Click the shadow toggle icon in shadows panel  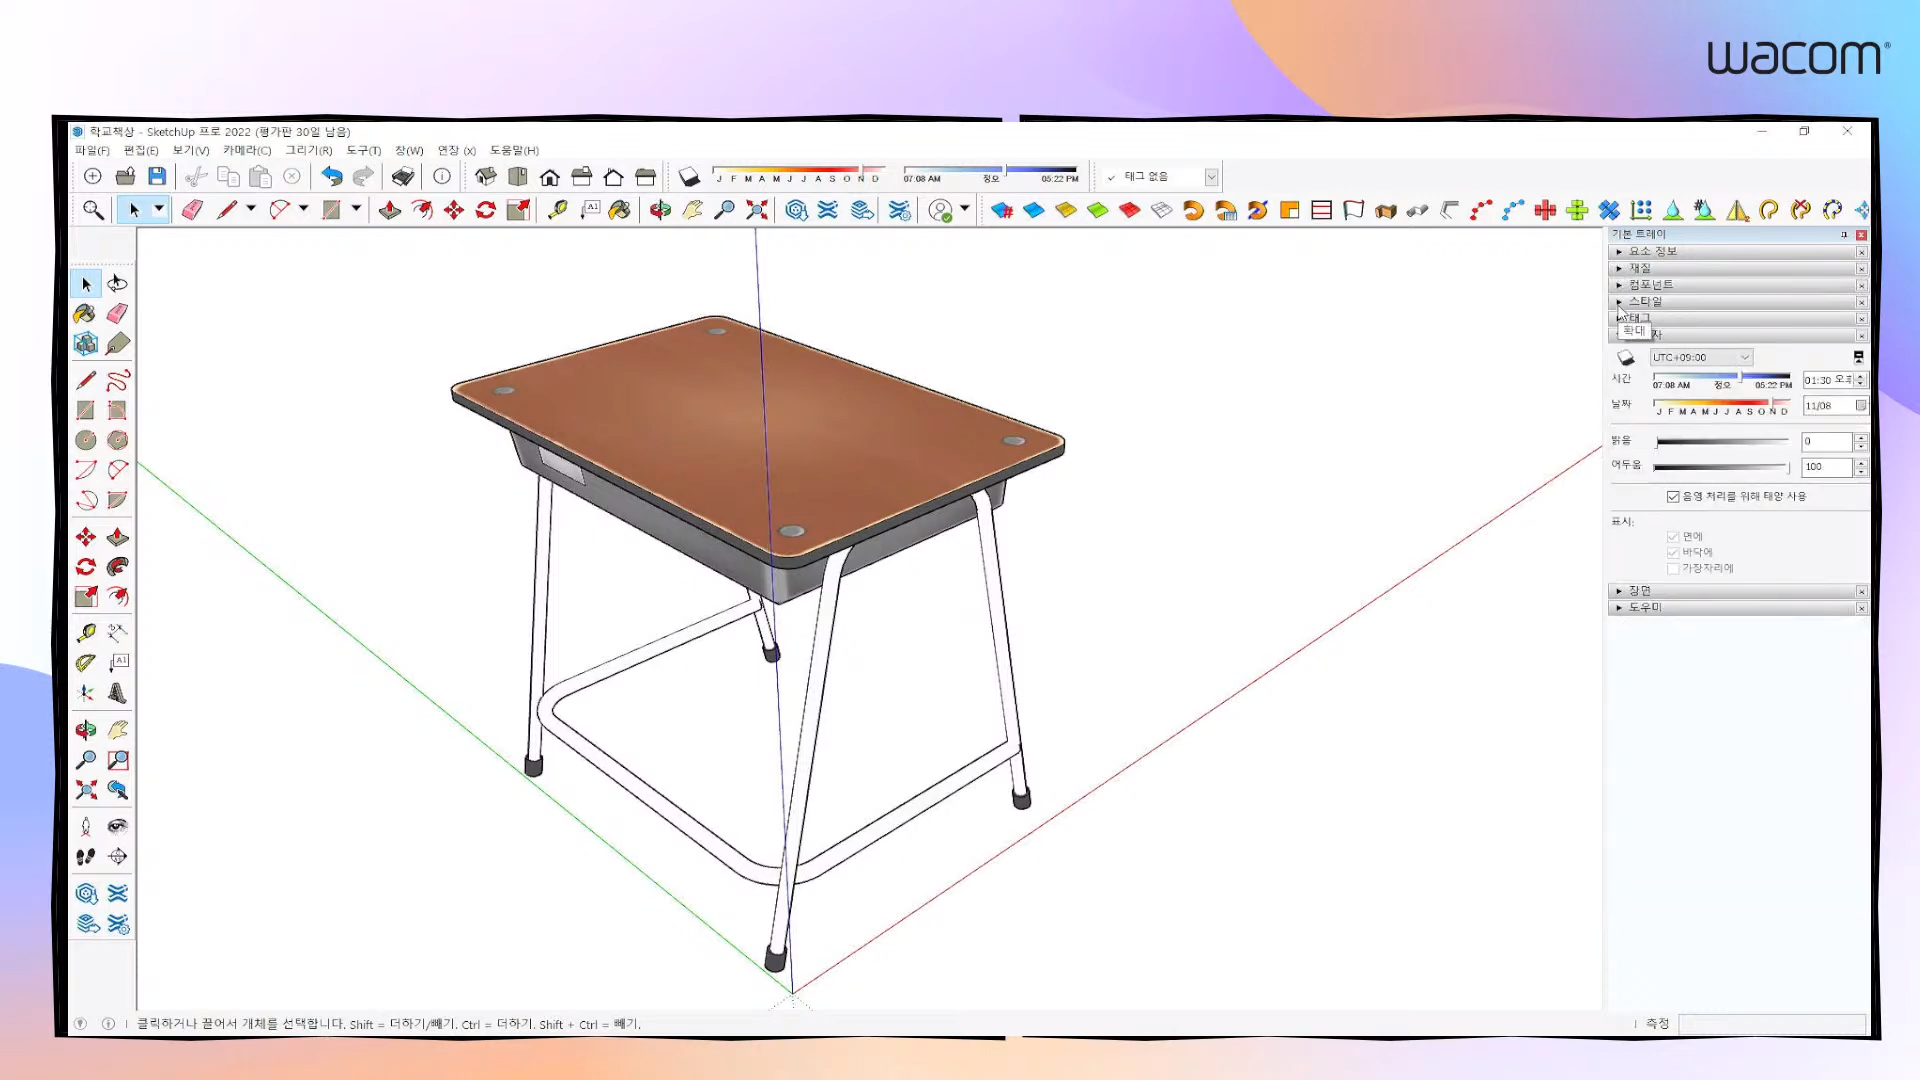[1626, 358]
